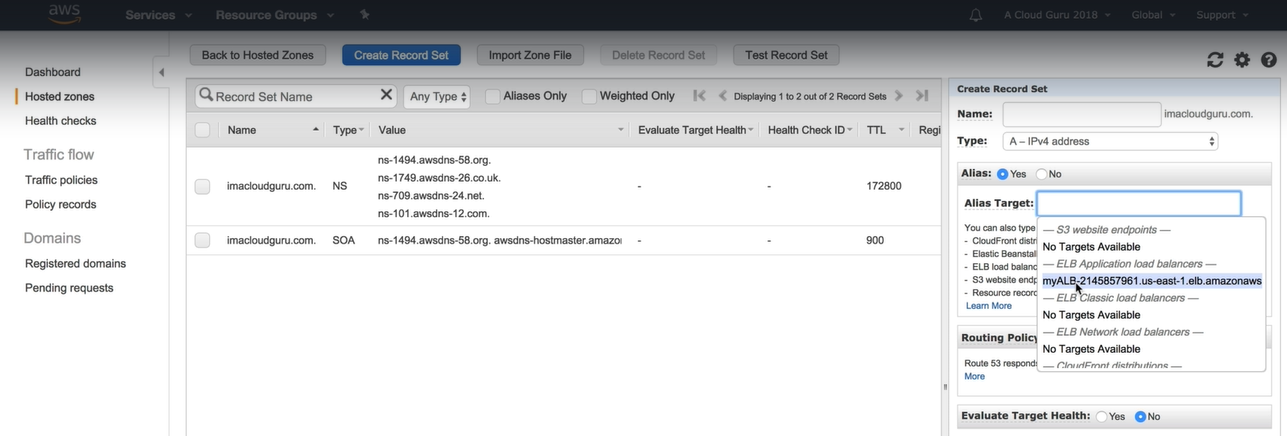
Task: Click in the record Name input field
Action: click(1082, 114)
